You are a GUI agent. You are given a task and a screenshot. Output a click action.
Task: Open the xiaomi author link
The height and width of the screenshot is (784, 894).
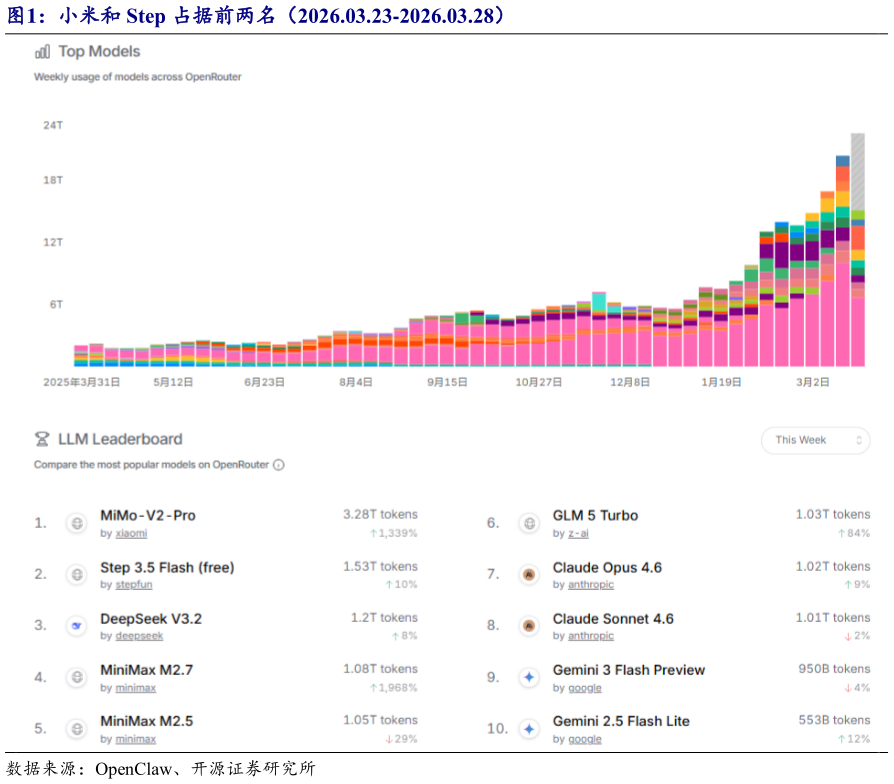[131, 533]
